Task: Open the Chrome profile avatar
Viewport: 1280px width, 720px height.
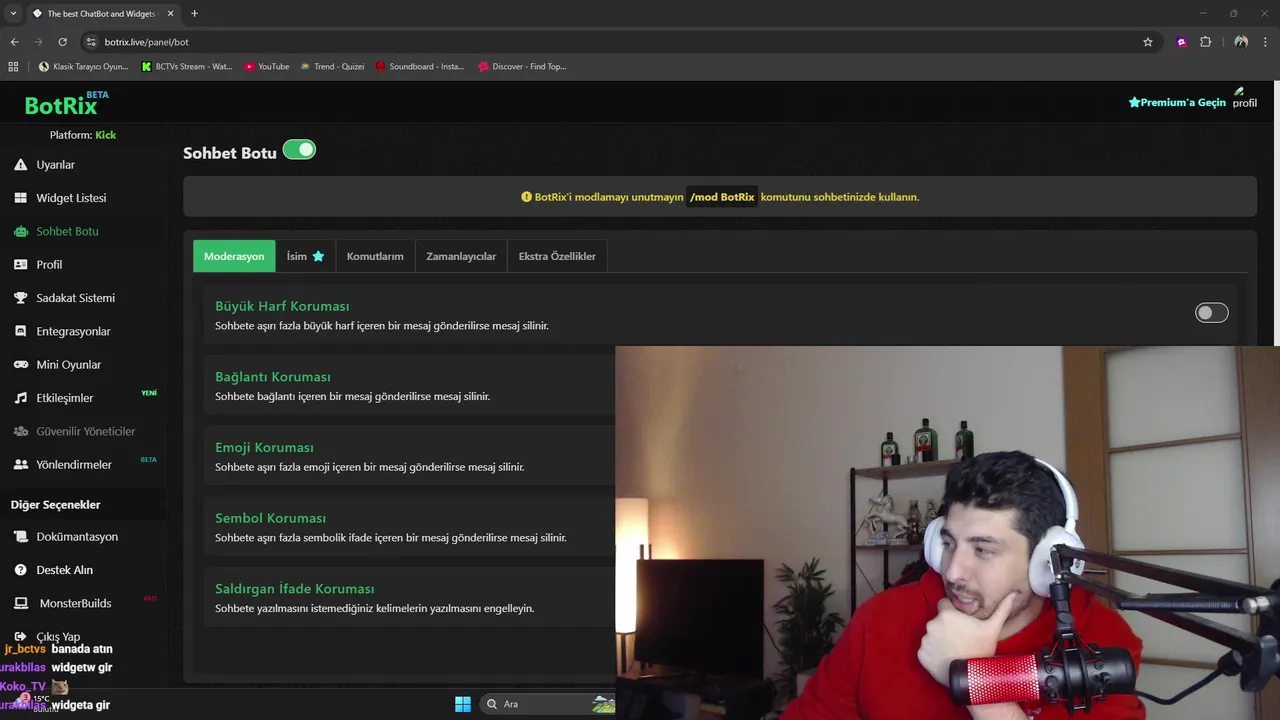Action: 1241,42
